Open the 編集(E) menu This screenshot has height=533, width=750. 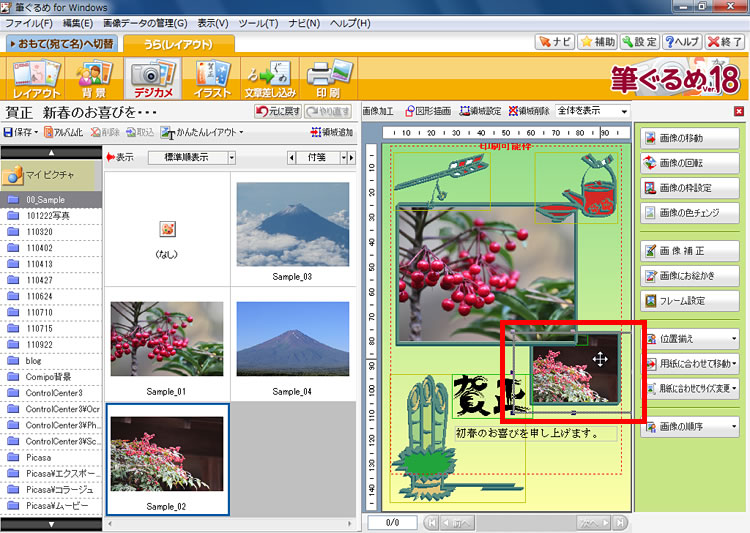77,23
